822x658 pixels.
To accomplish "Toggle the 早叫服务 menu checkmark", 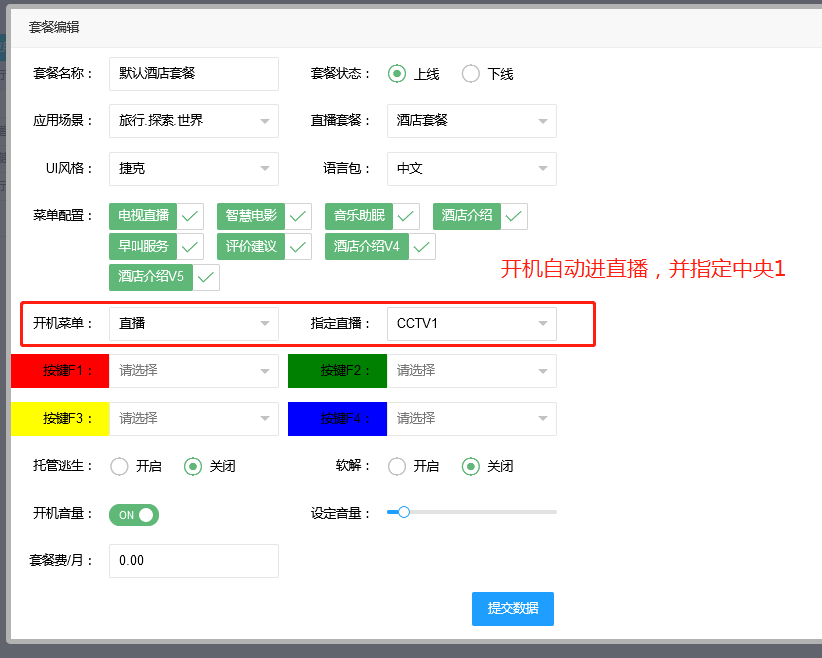I will coord(190,246).
